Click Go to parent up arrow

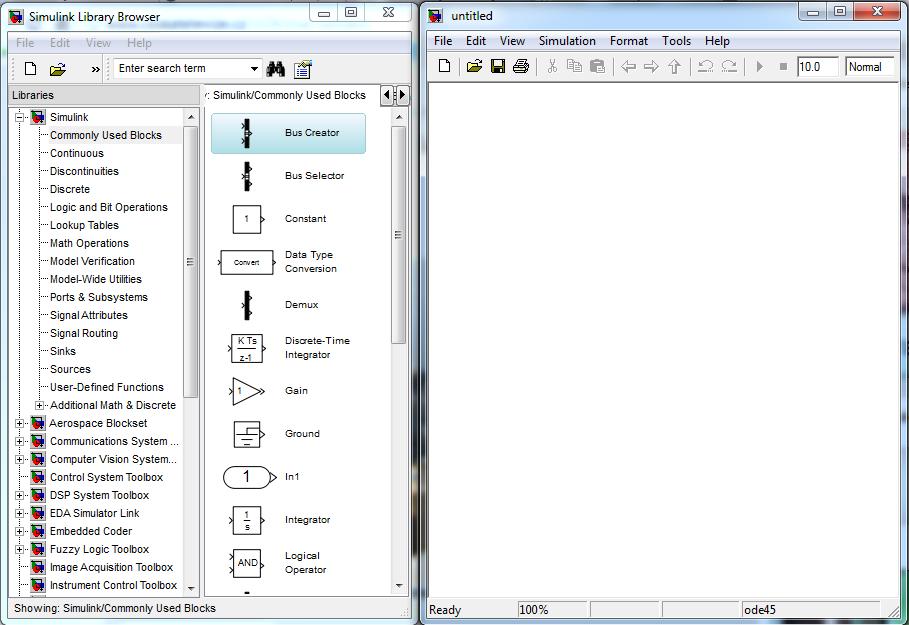pyautogui.click(x=674, y=67)
